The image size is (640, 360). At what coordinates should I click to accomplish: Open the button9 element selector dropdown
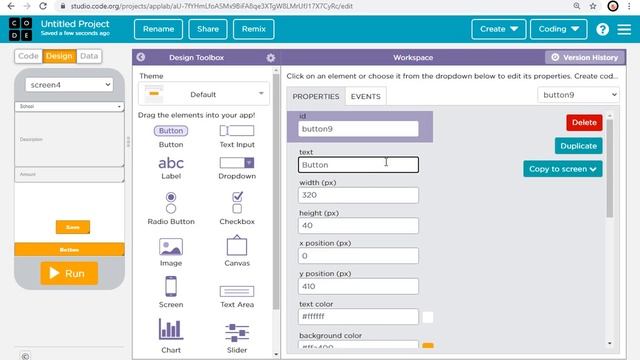point(578,95)
